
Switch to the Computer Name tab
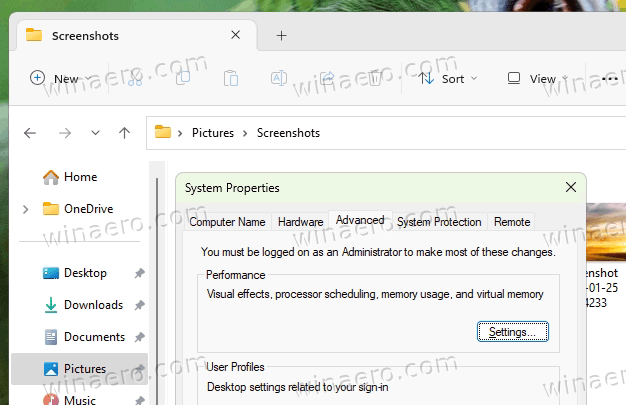click(x=227, y=222)
